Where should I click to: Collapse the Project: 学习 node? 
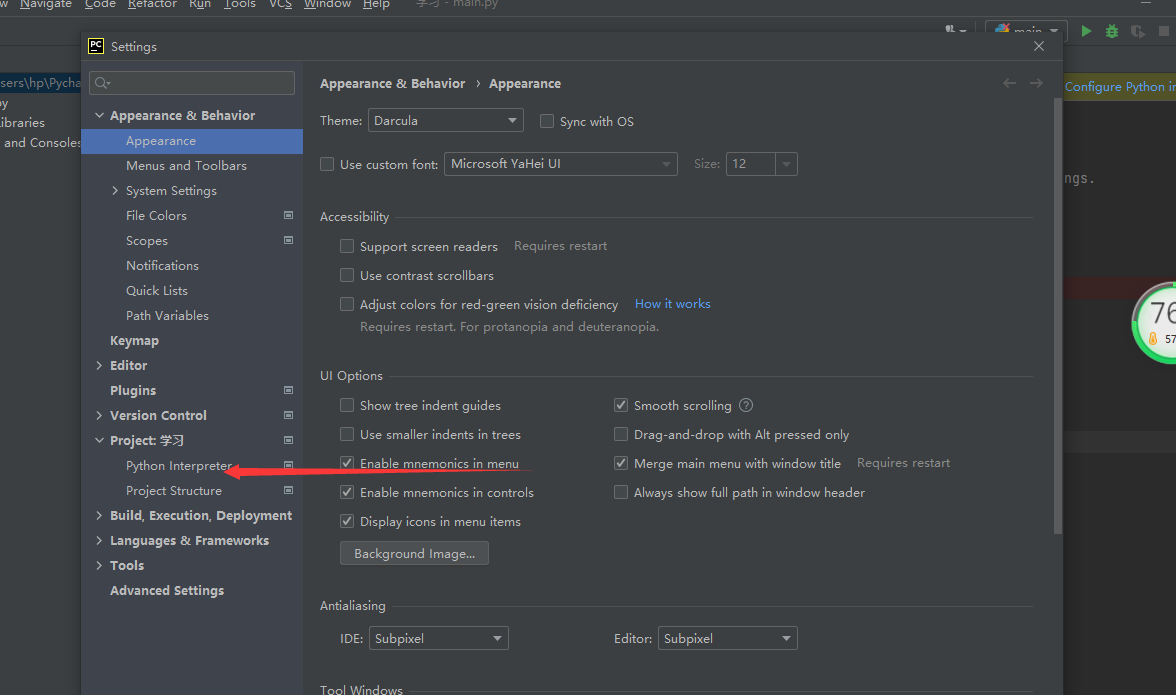click(x=99, y=440)
